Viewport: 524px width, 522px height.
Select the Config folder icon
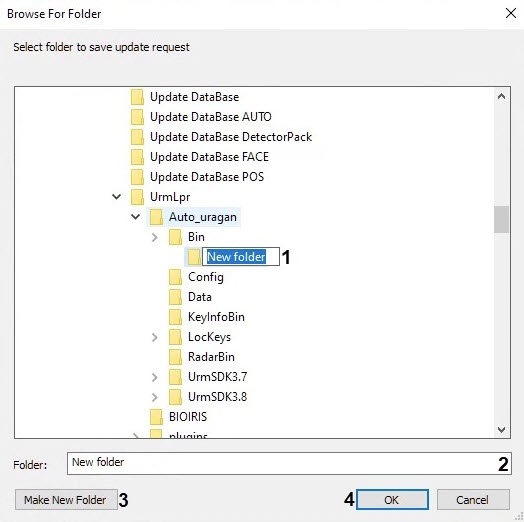175,277
